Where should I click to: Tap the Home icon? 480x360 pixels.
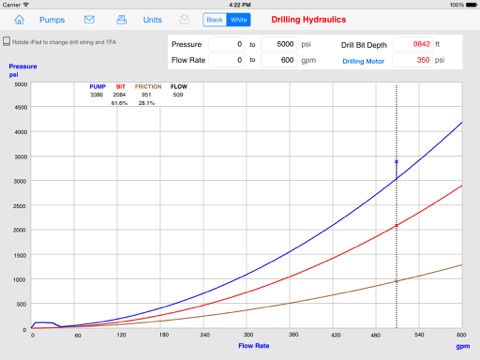click(19, 20)
